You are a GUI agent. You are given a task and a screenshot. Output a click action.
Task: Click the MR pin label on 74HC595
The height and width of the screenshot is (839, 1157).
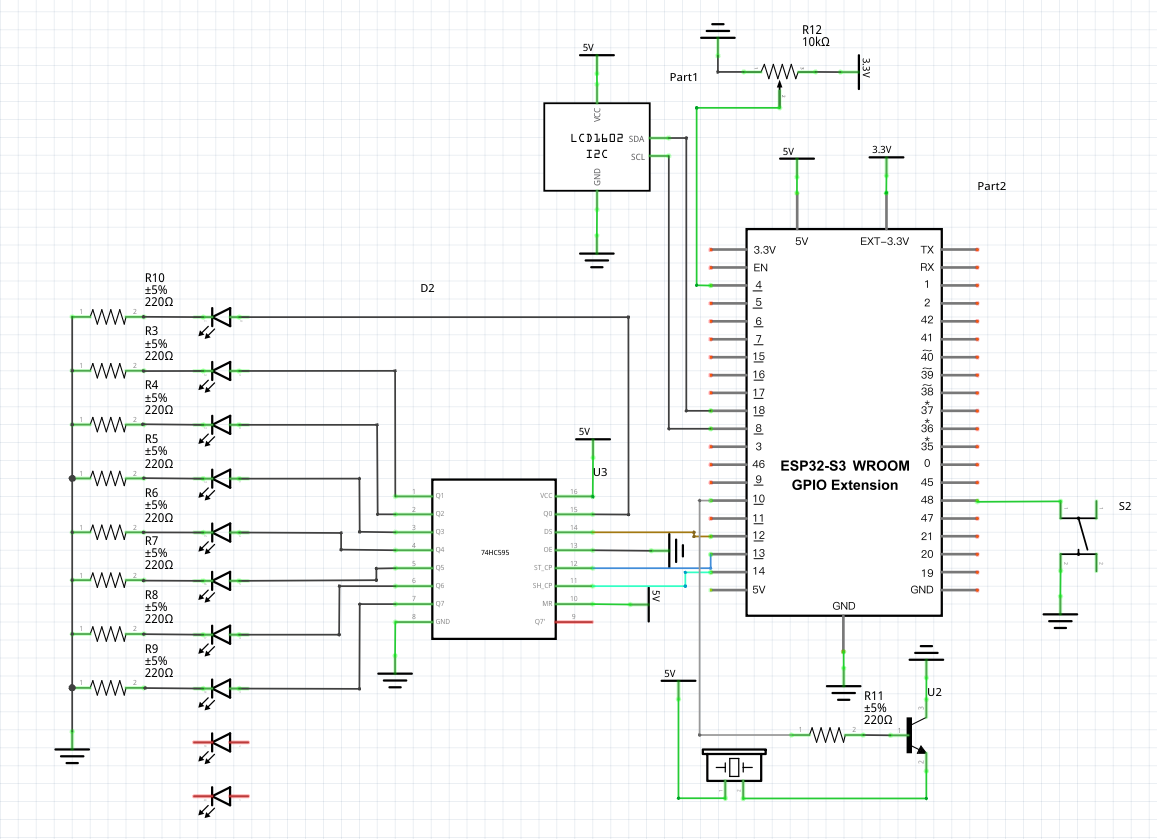tap(547, 604)
